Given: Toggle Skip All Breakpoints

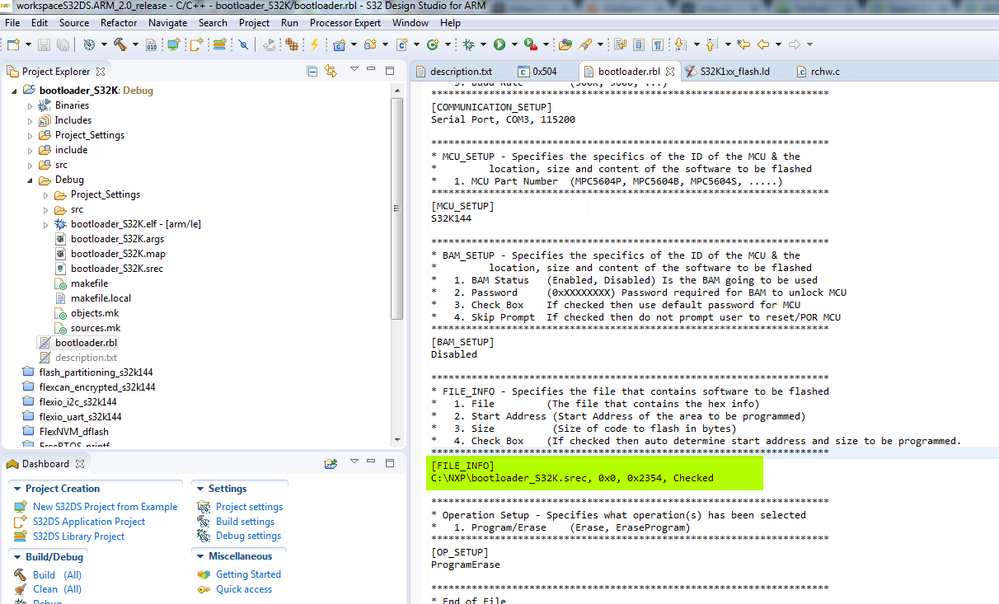Looking at the screenshot, I should tap(243, 45).
